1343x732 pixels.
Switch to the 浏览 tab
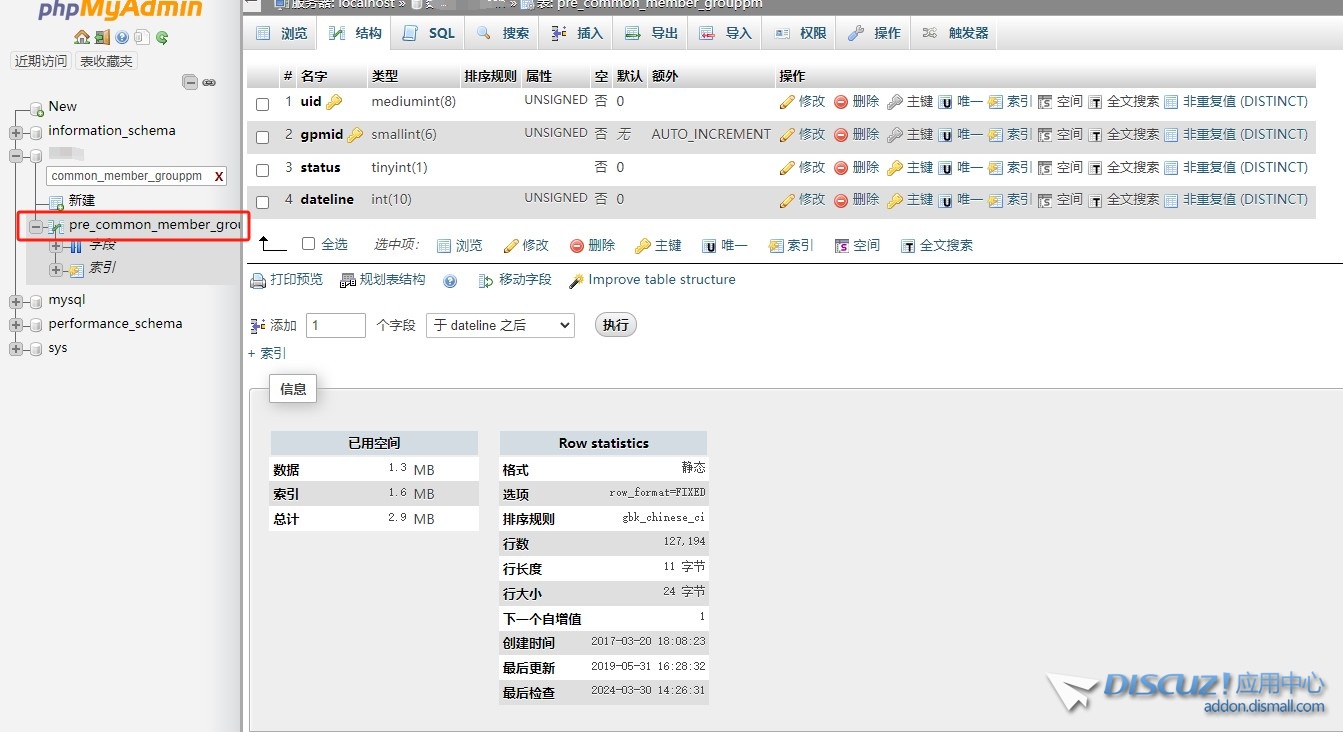pos(281,34)
